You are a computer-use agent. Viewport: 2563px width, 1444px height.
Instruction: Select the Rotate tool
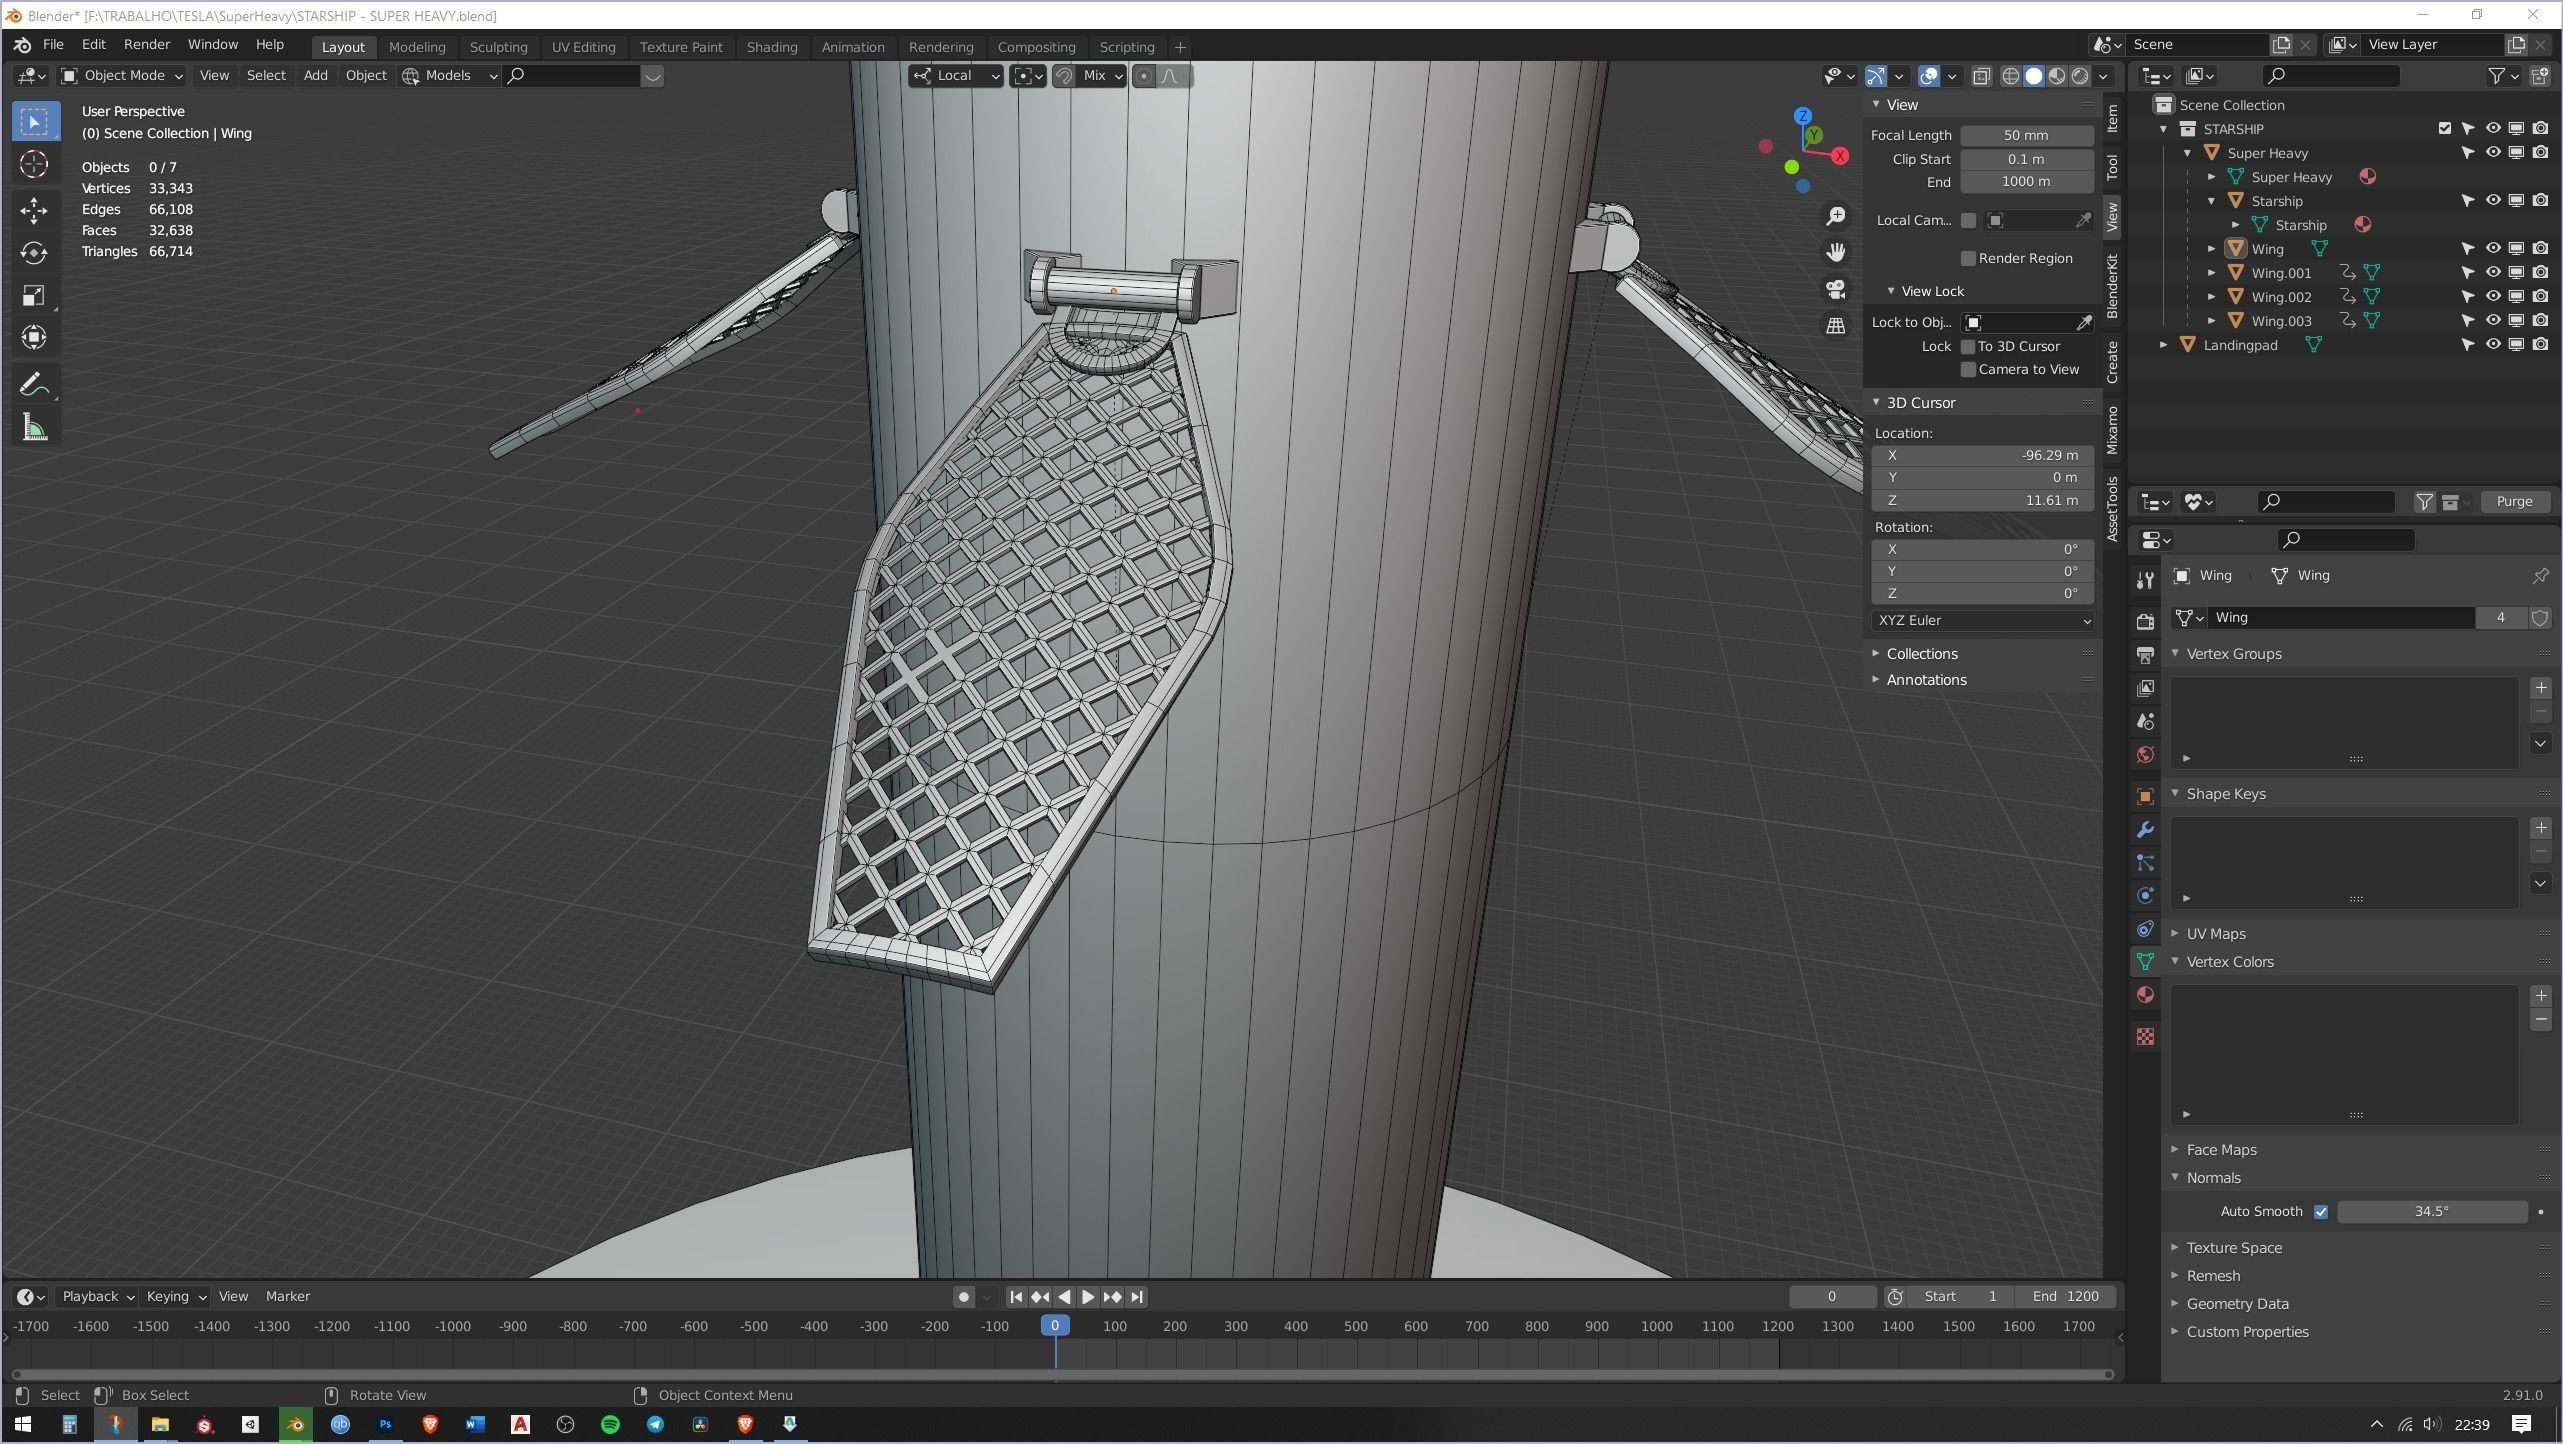(x=34, y=253)
